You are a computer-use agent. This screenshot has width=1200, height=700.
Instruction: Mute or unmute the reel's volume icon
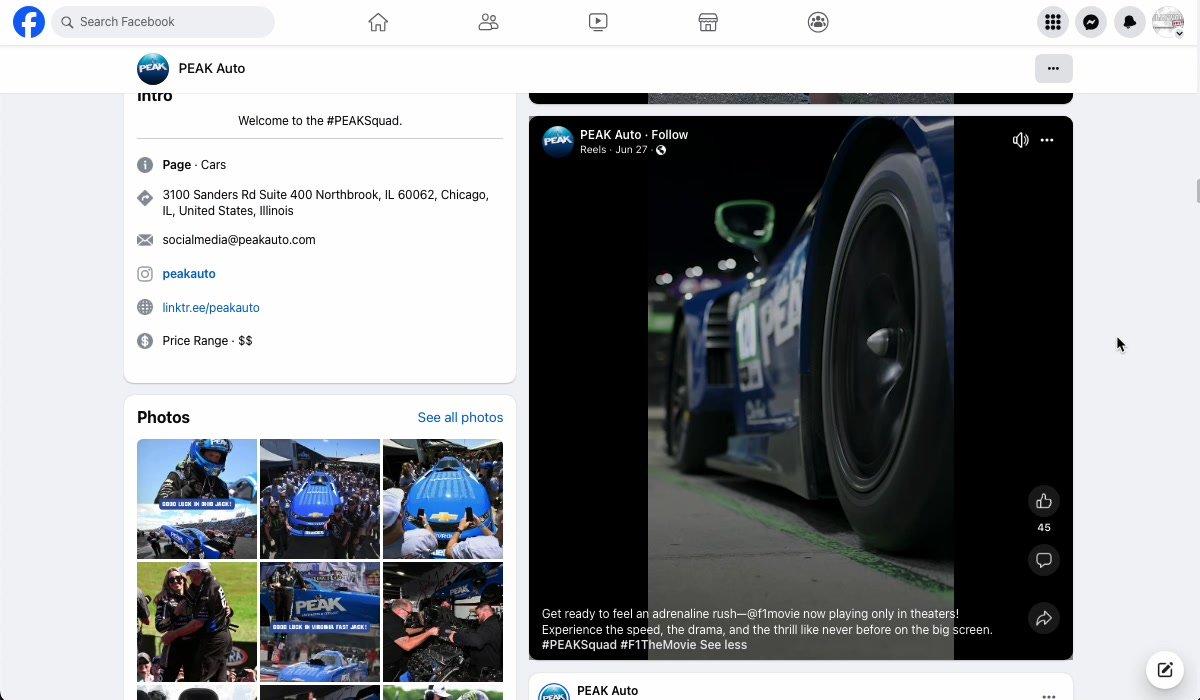tap(1020, 140)
